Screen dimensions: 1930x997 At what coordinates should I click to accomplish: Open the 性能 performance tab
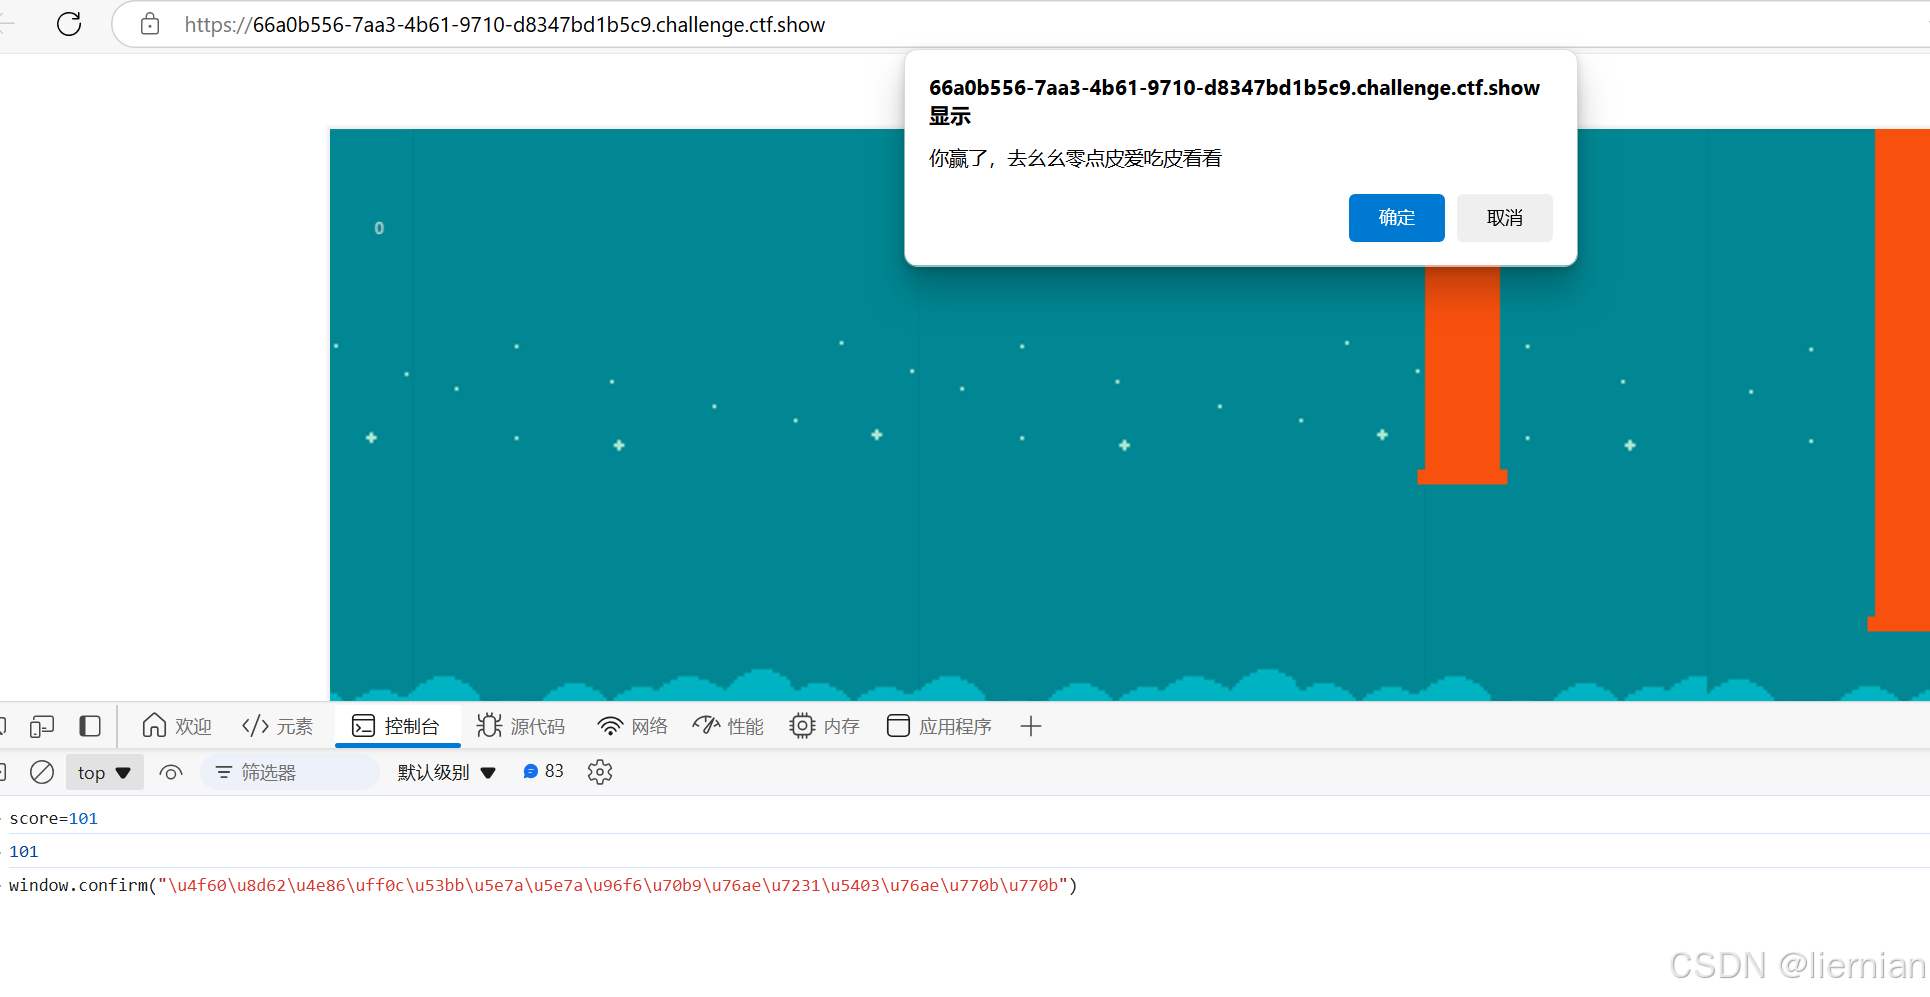tap(728, 726)
